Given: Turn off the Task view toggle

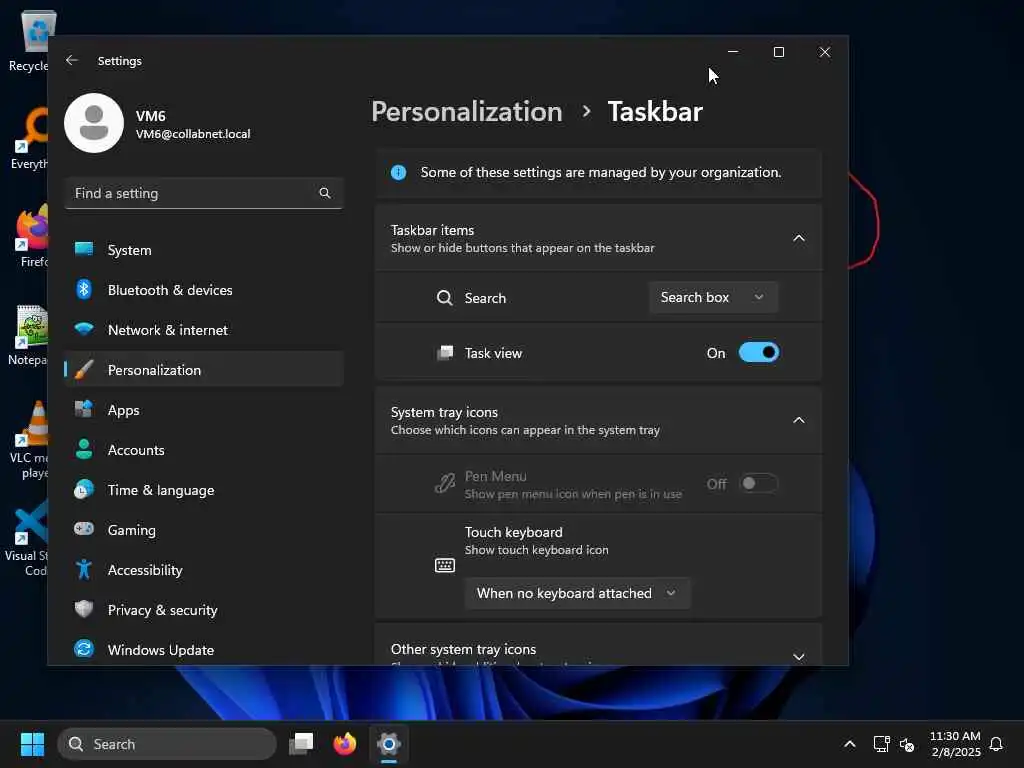Looking at the screenshot, I should [759, 353].
